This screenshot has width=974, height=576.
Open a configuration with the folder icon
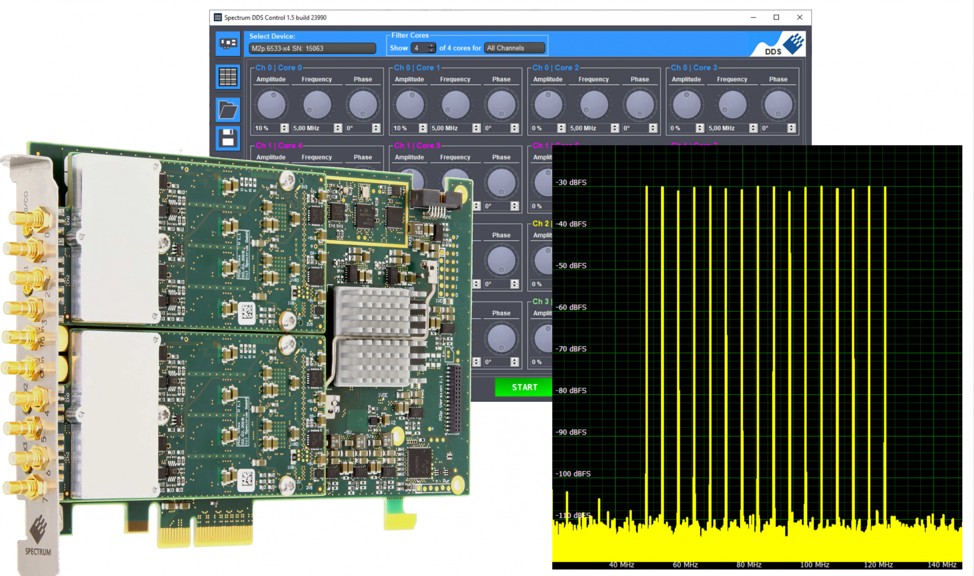click(228, 110)
